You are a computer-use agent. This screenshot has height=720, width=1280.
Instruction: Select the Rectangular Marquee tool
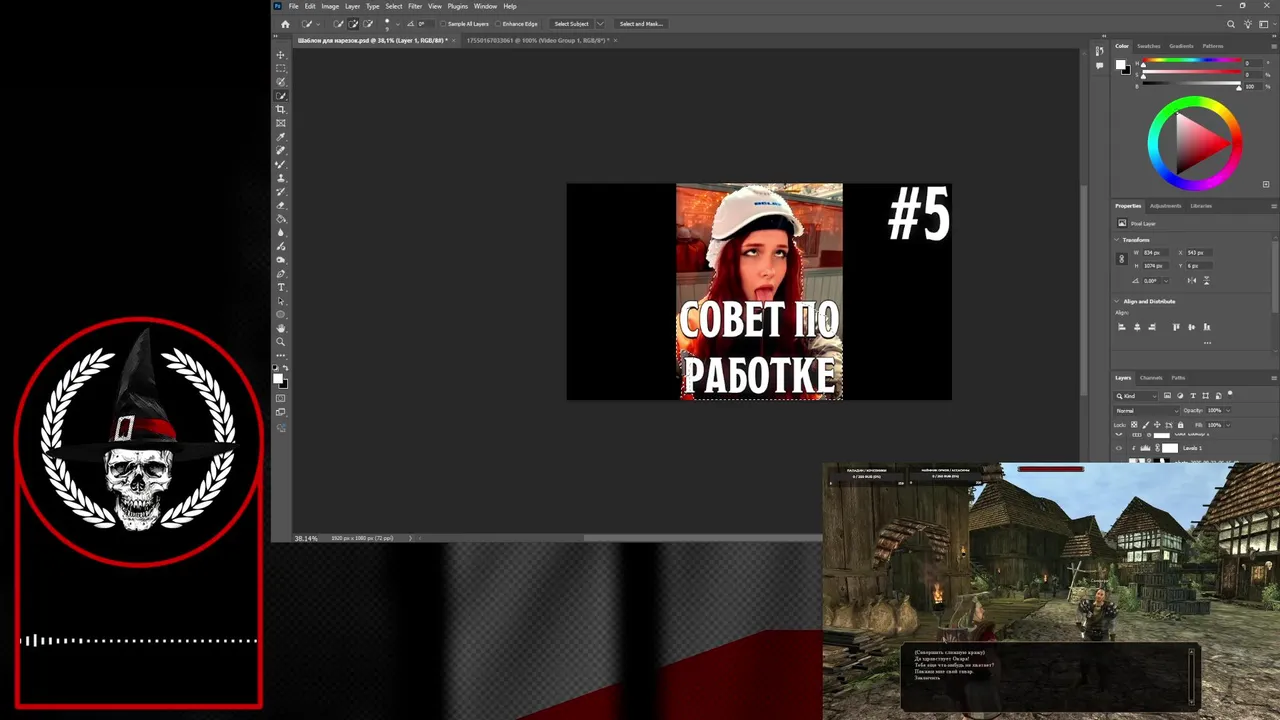[281, 68]
